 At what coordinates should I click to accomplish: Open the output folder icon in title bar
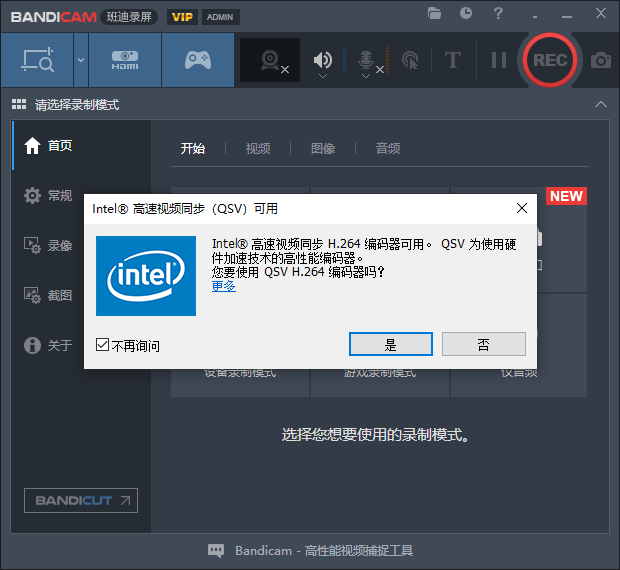pos(434,14)
